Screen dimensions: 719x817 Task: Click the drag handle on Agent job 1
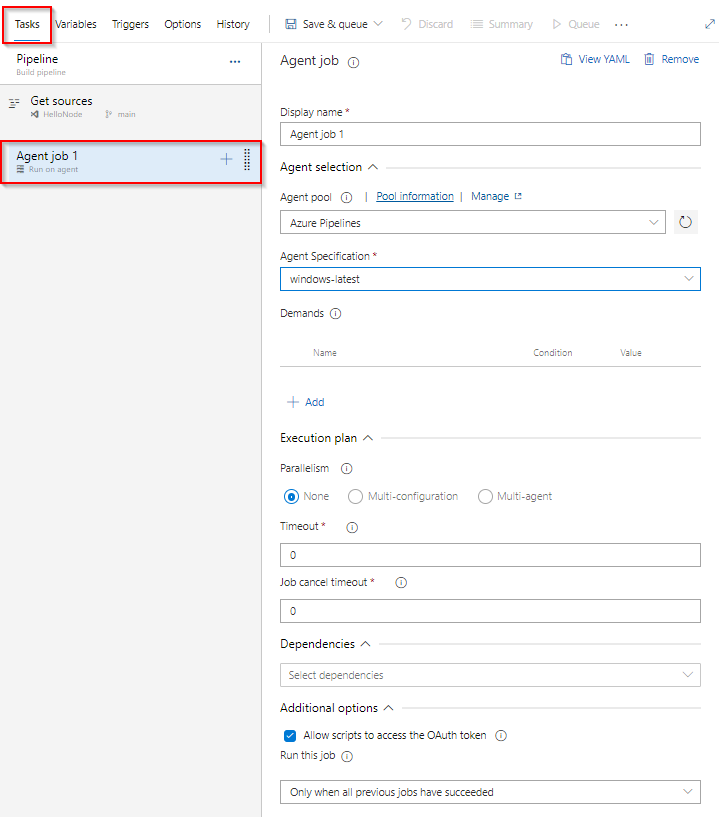point(247,160)
